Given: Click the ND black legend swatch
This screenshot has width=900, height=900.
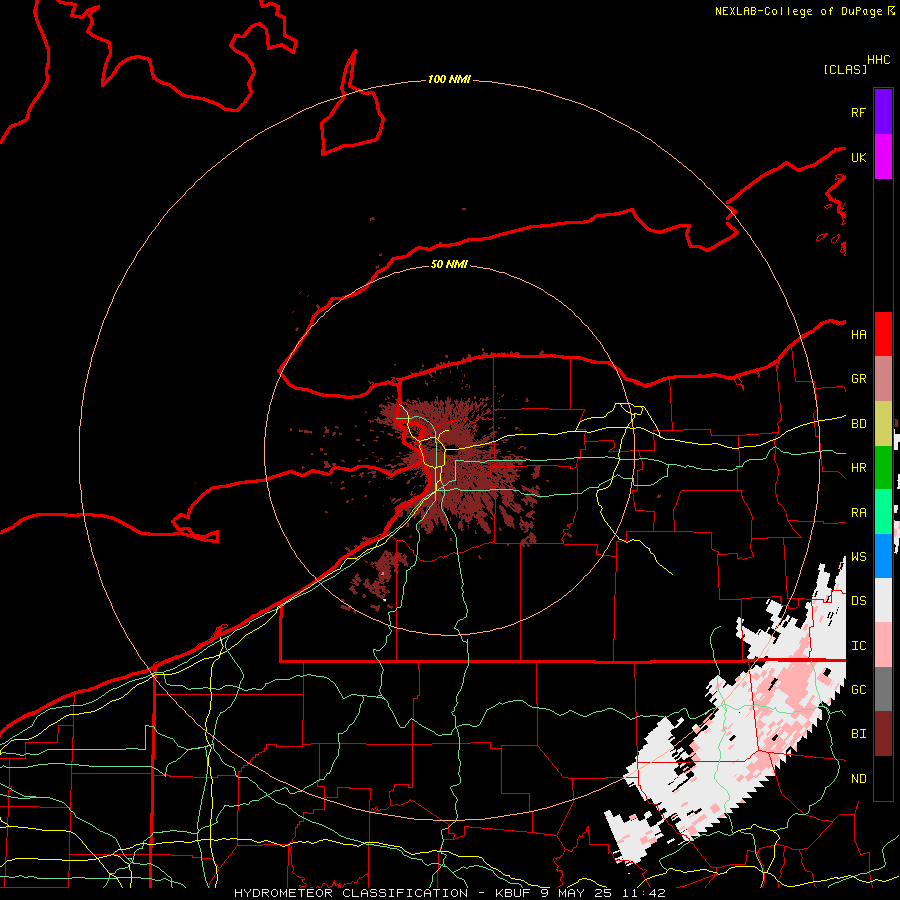Looking at the screenshot, I should pyautogui.click(x=883, y=778).
